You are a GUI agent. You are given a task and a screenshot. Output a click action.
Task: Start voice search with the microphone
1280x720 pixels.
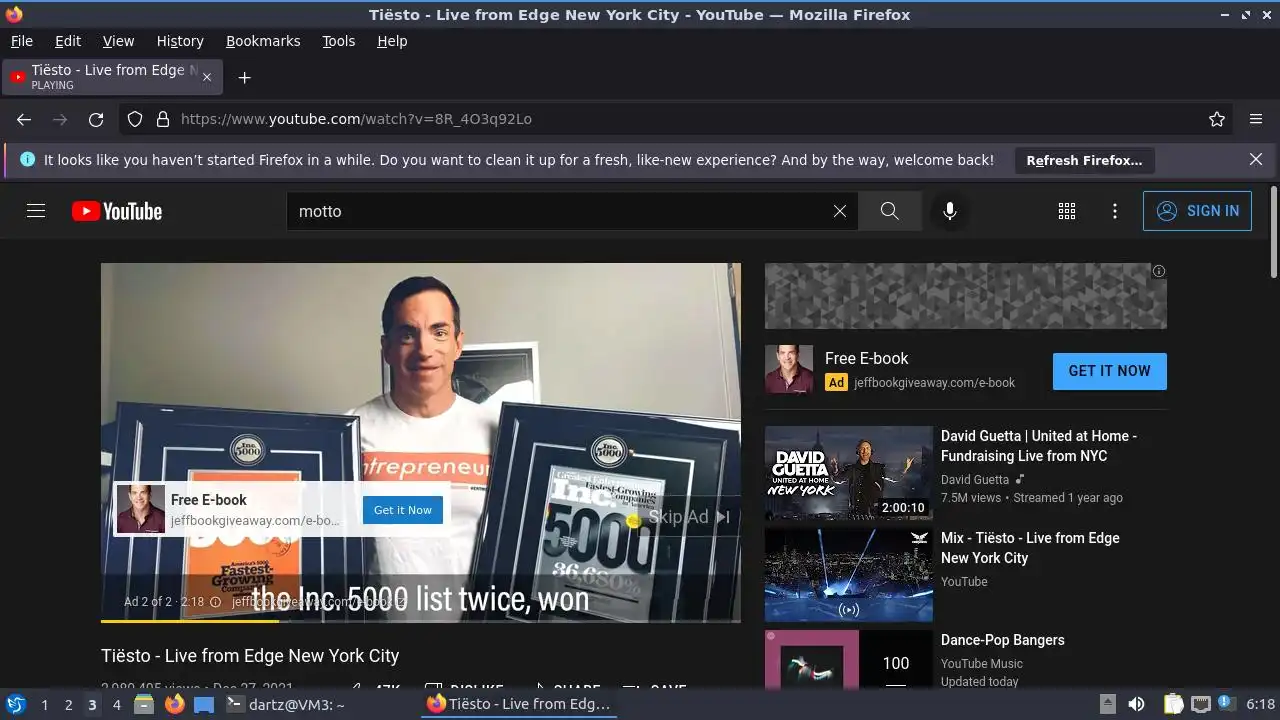pyautogui.click(x=950, y=211)
